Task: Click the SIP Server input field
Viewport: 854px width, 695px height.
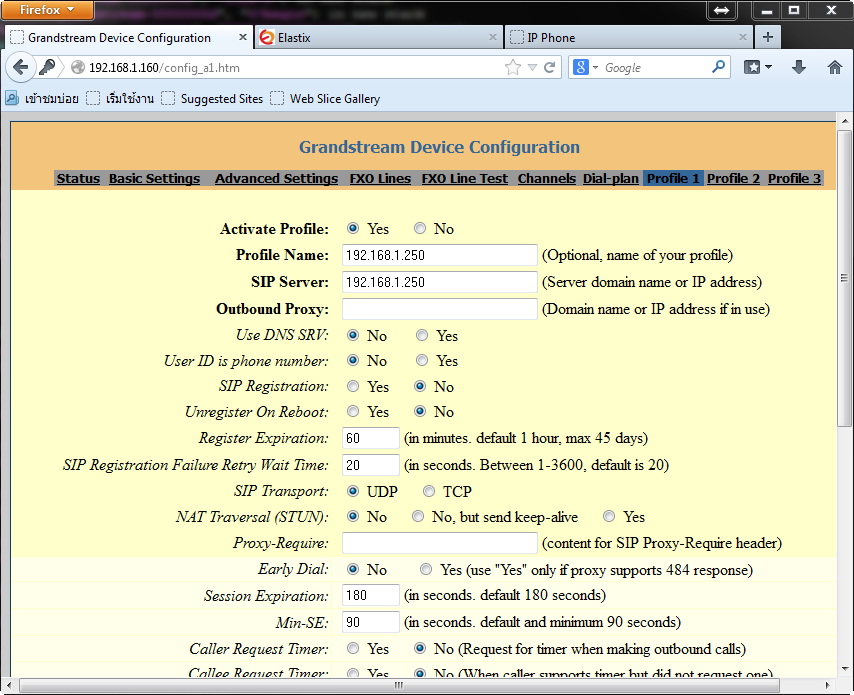Action: 440,282
